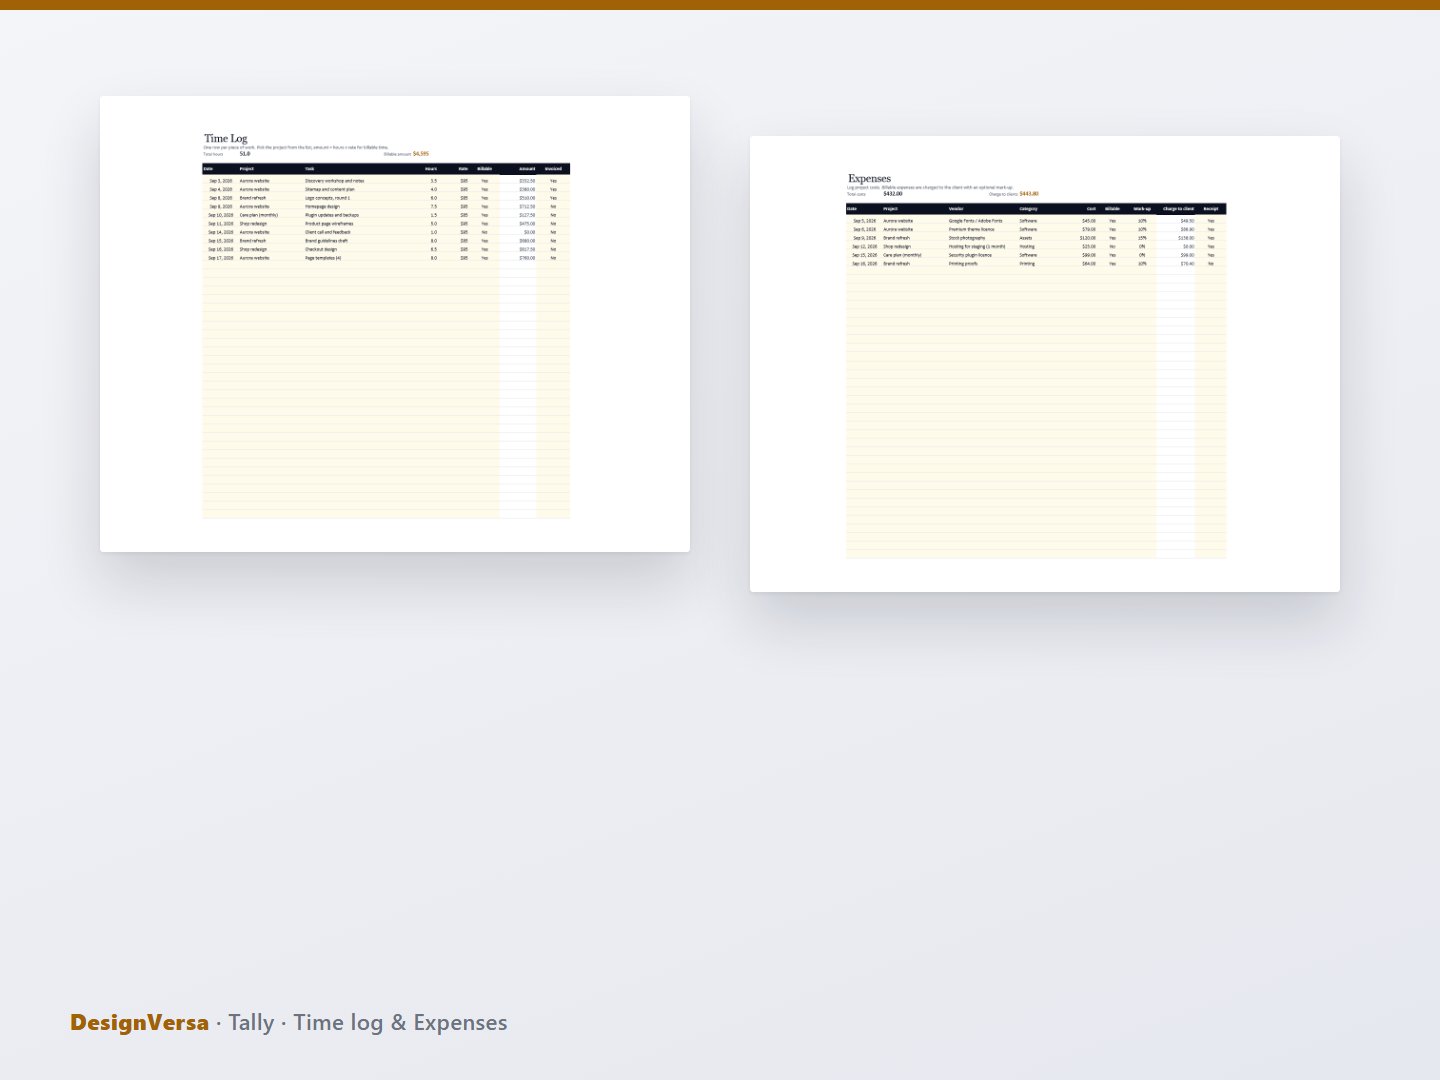Viewport: 1440px width, 1080px height.
Task: Select the "Logo concepts, round 1" task cell
Action: coord(328,198)
